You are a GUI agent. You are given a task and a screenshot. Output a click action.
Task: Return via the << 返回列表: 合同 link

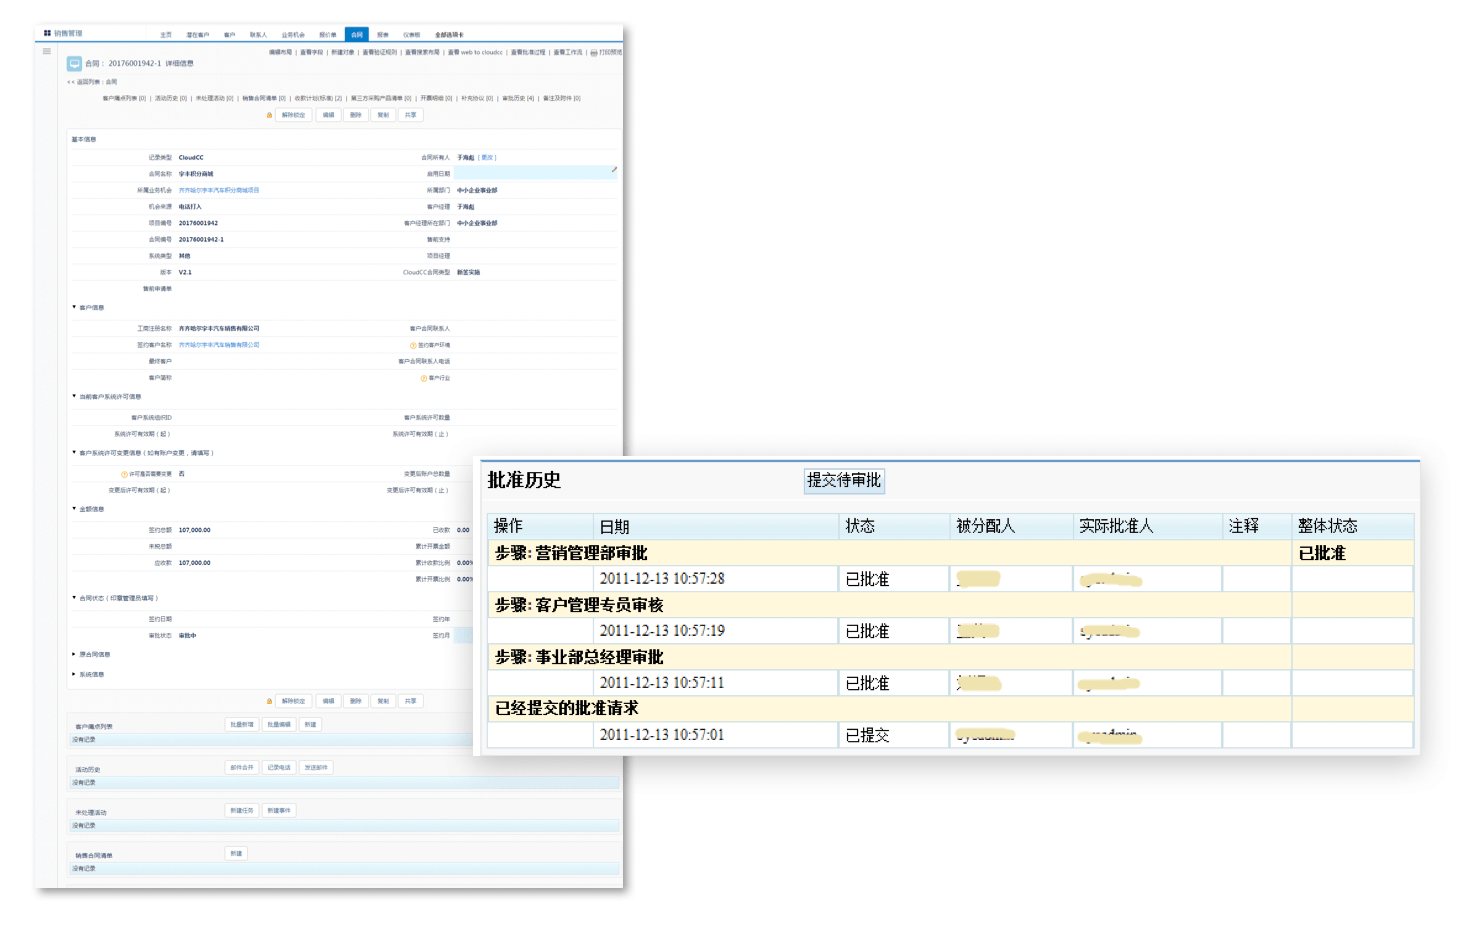click(92, 82)
